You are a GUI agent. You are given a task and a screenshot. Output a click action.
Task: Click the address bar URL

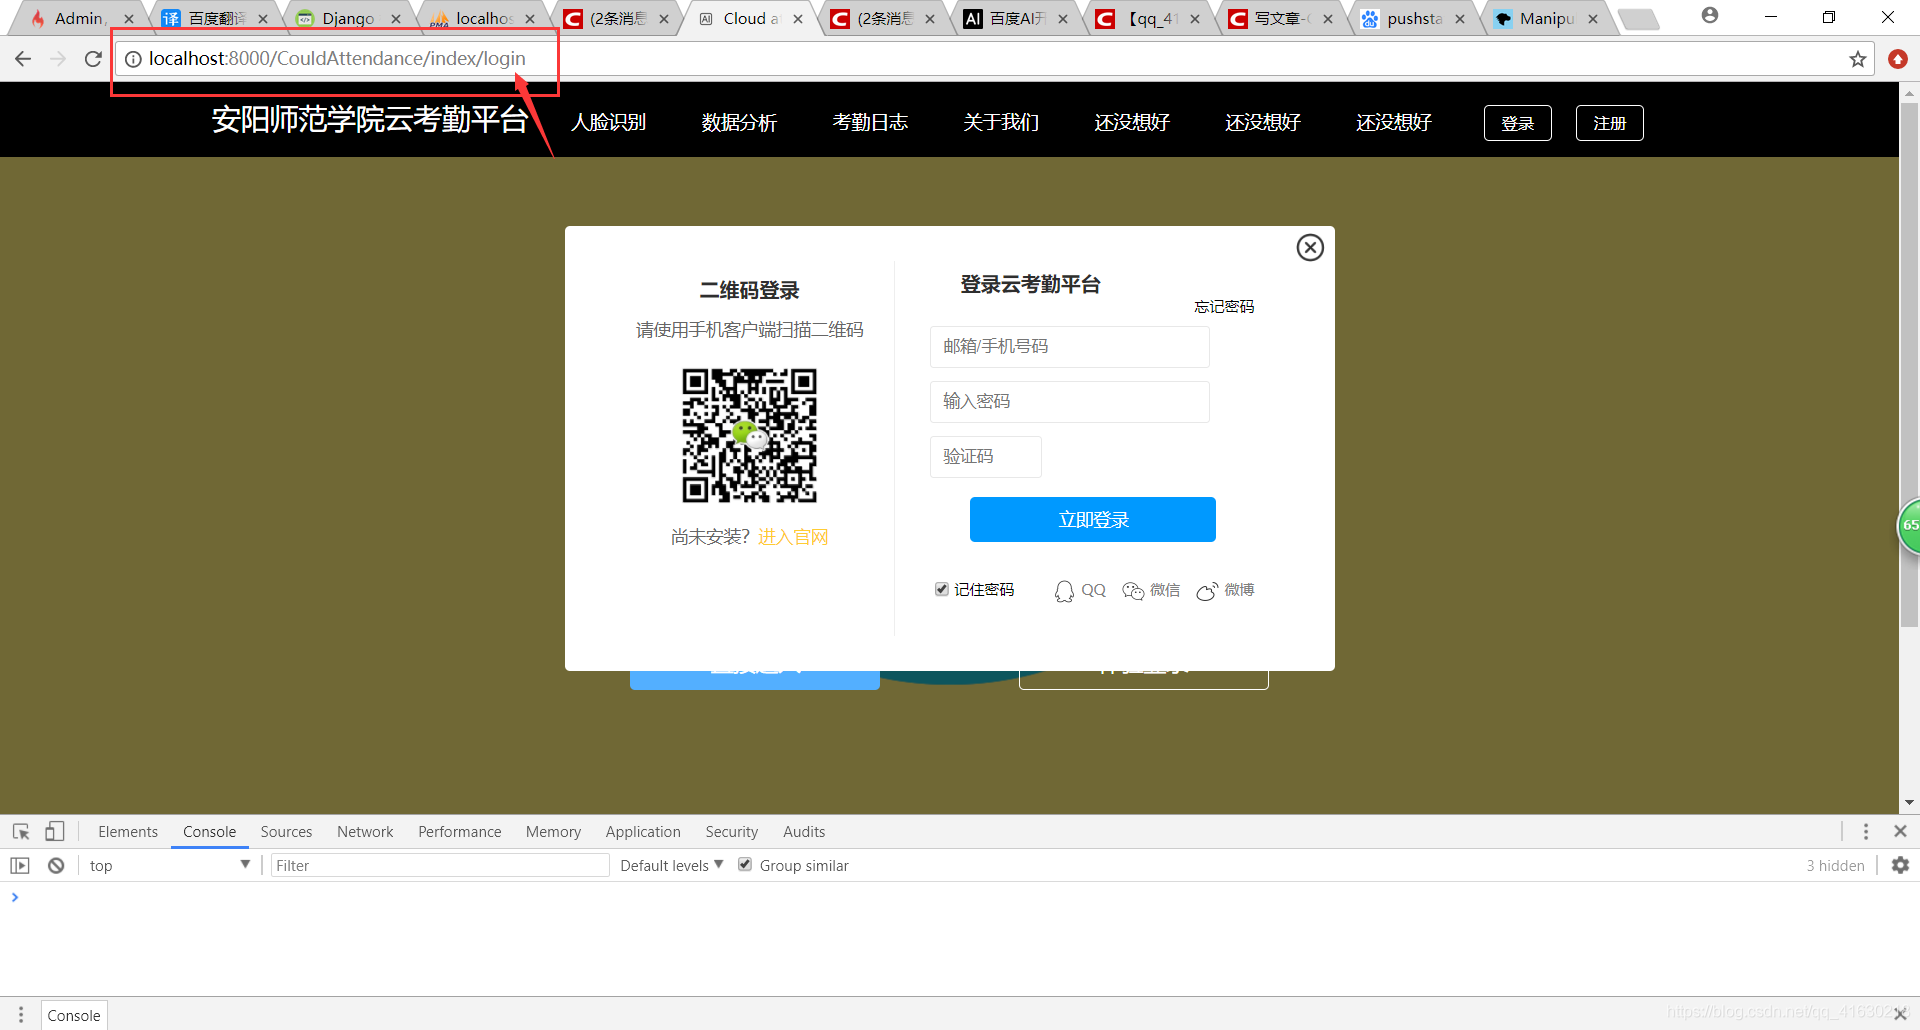pos(337,59)
